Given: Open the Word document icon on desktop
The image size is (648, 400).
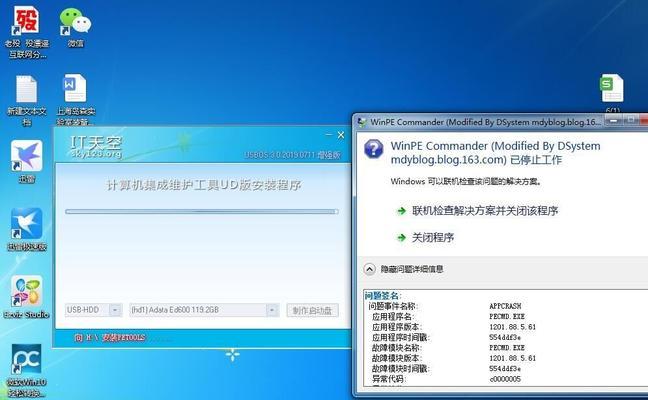Looking at the screenshot, I should [x=75, y=88].
